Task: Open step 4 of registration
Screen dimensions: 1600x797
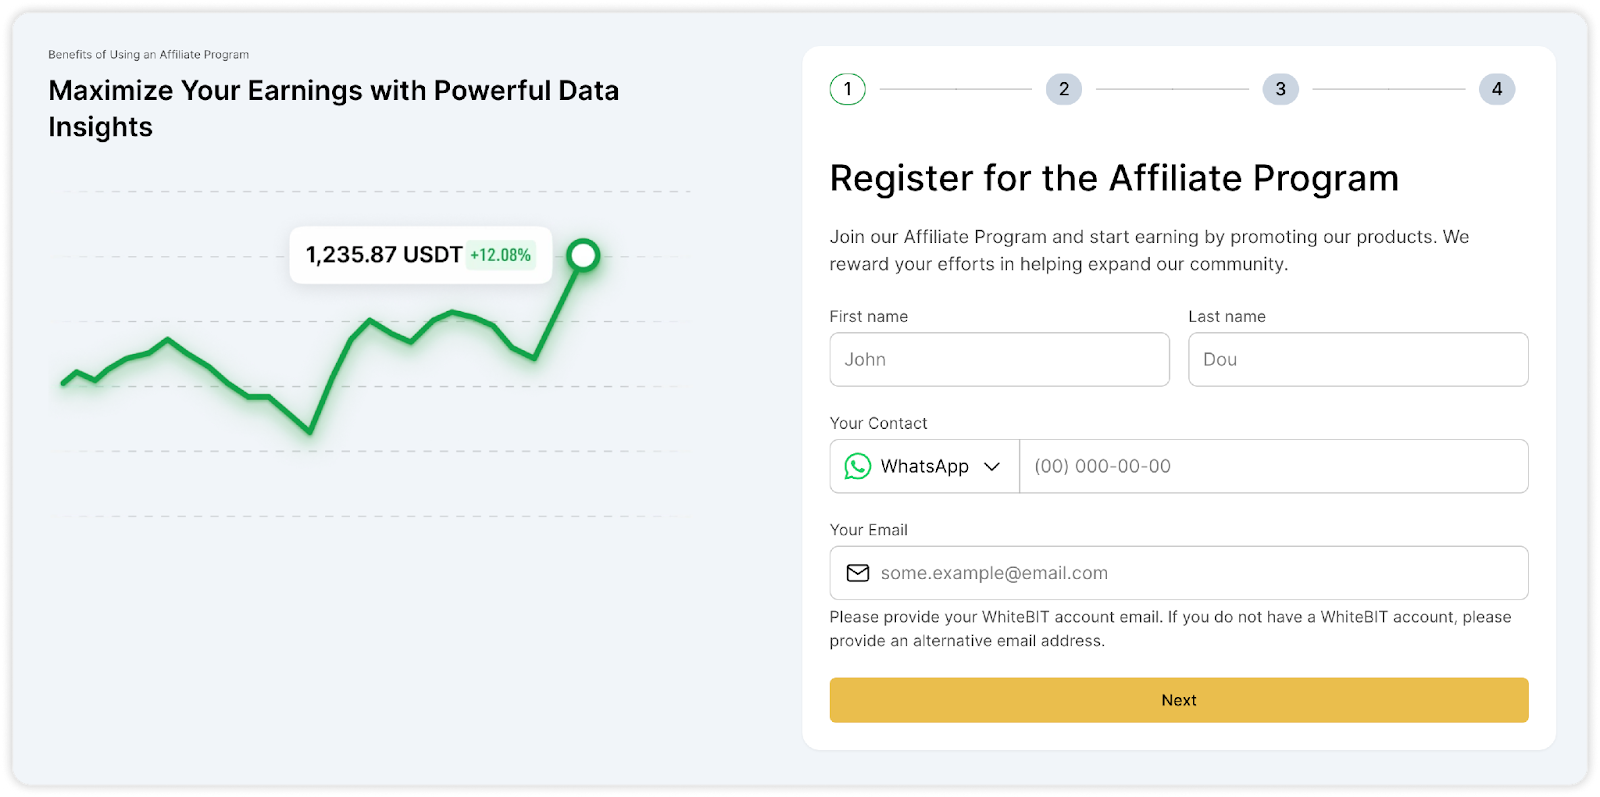Action: click(1497, 89)
